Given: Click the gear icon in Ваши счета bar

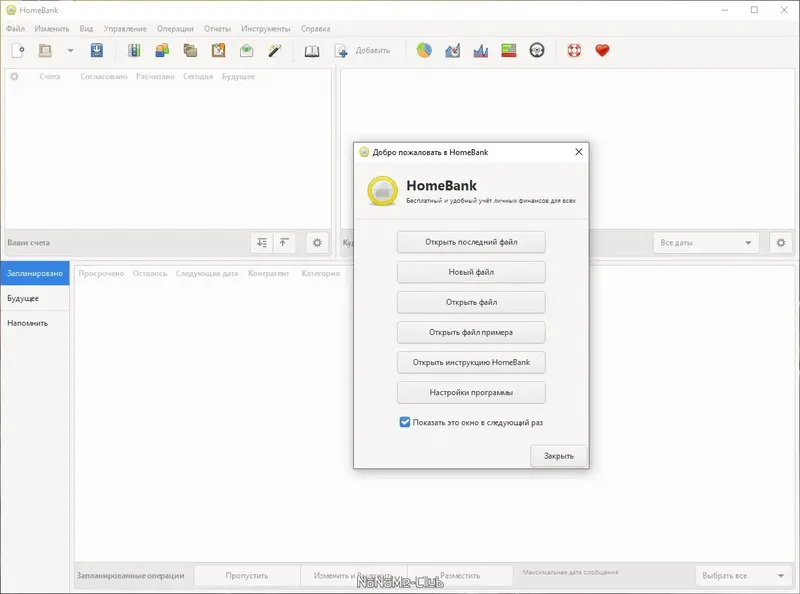Looking at the screenshot, I should 317,242.
